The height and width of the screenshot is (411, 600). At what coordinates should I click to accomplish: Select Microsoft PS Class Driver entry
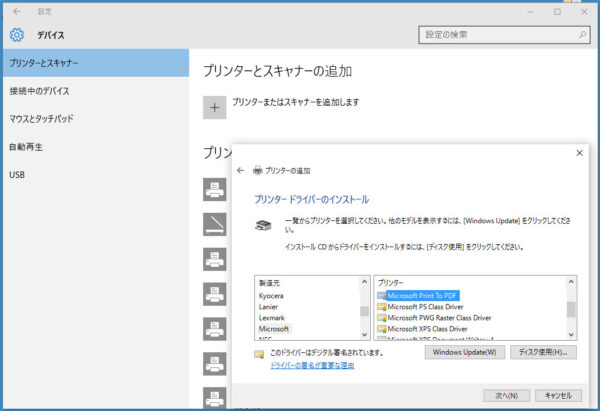(x=425, y=307)
